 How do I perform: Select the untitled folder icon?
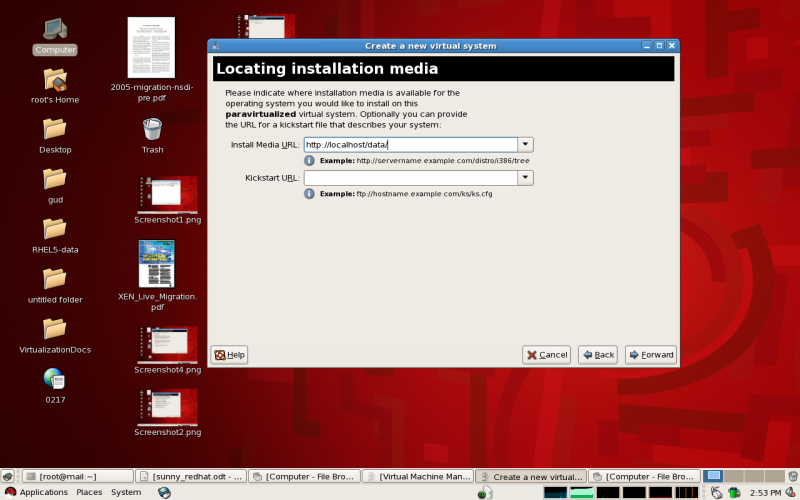(55, 280)
